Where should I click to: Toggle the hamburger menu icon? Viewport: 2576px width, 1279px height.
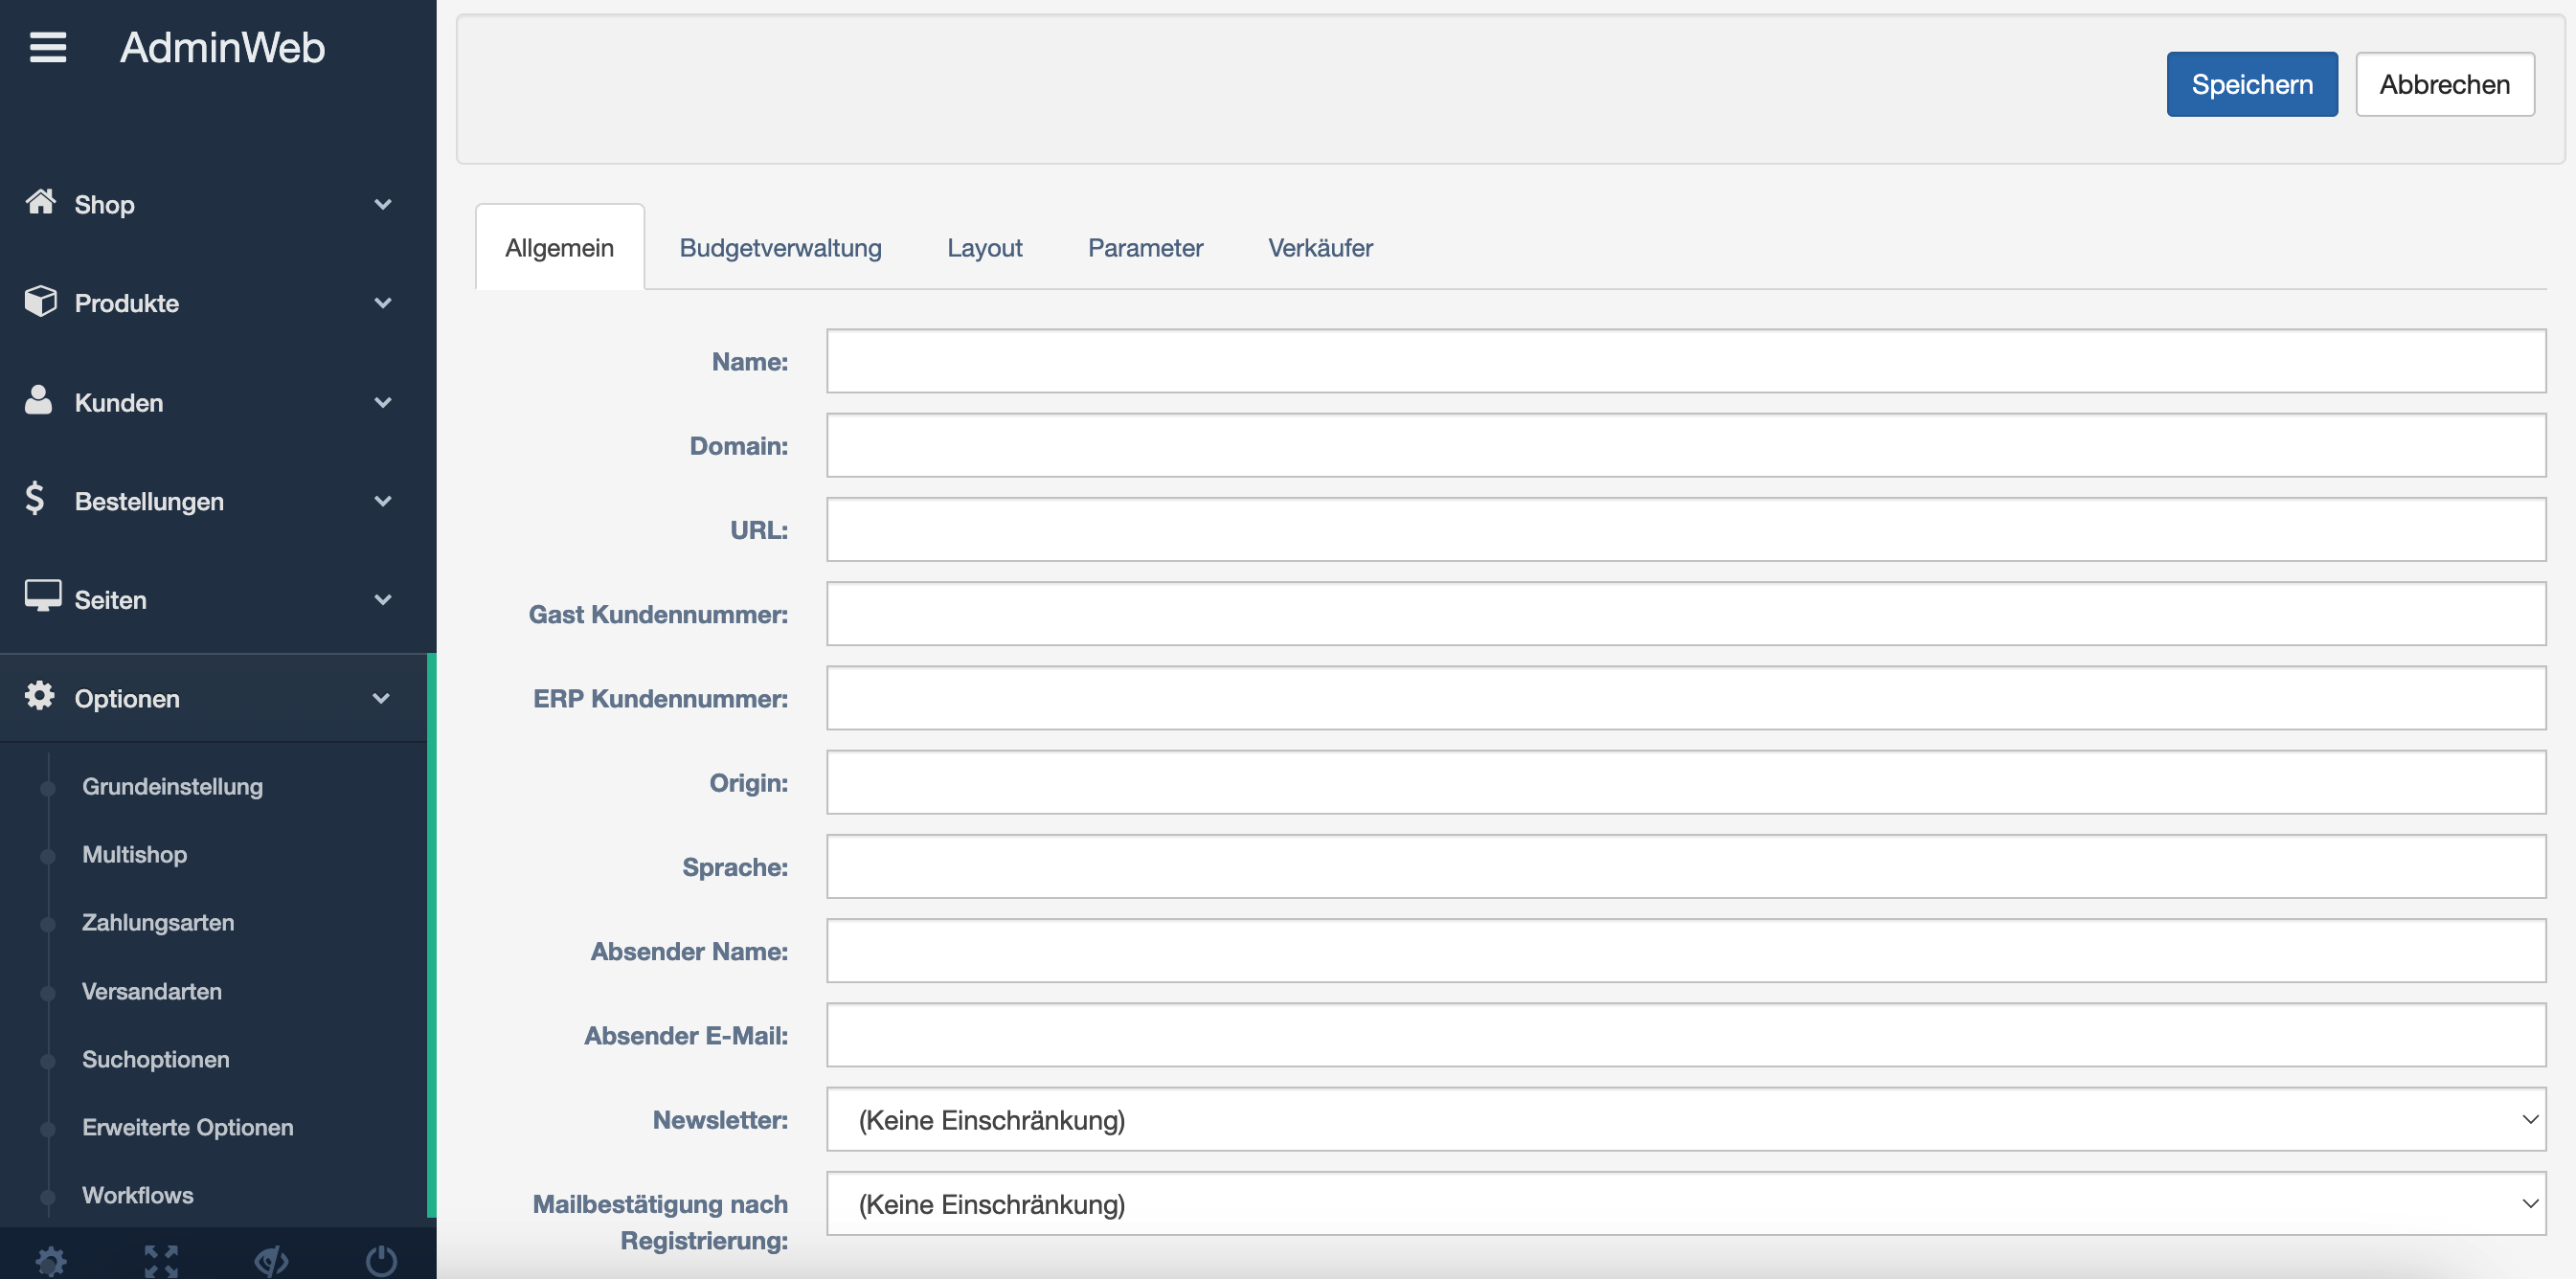[48, 47]
